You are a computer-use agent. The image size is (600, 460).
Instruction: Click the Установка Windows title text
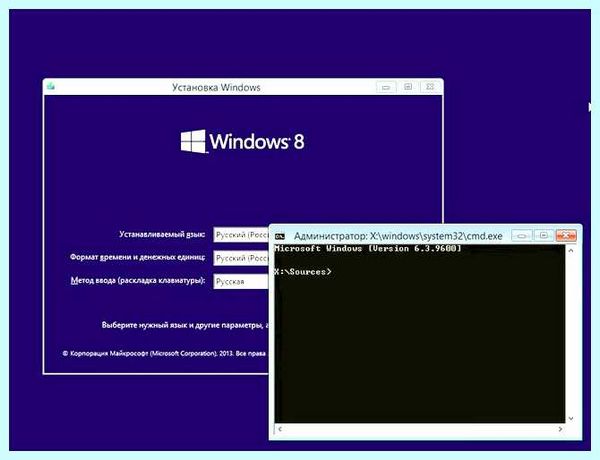point(216,88)
